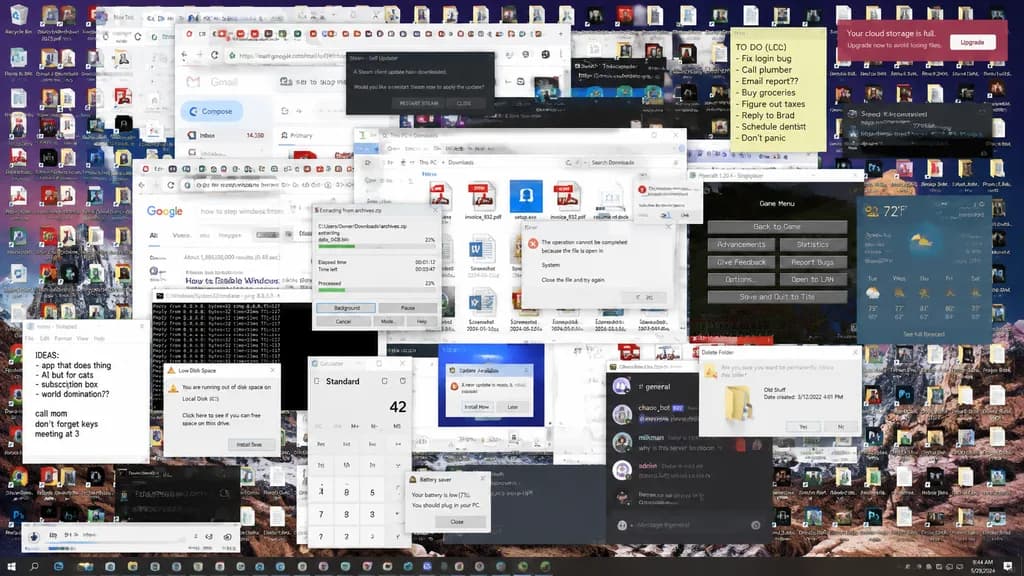Click Options in Minecraft Game Menu
Screen dimensions: 1024x576
[741, 280]
